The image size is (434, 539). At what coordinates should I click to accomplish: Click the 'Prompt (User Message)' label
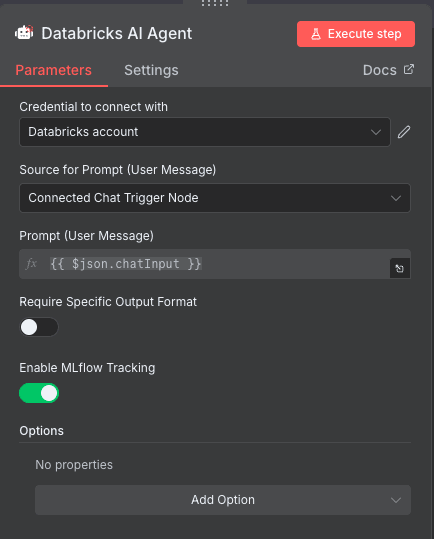pos(87,236)
